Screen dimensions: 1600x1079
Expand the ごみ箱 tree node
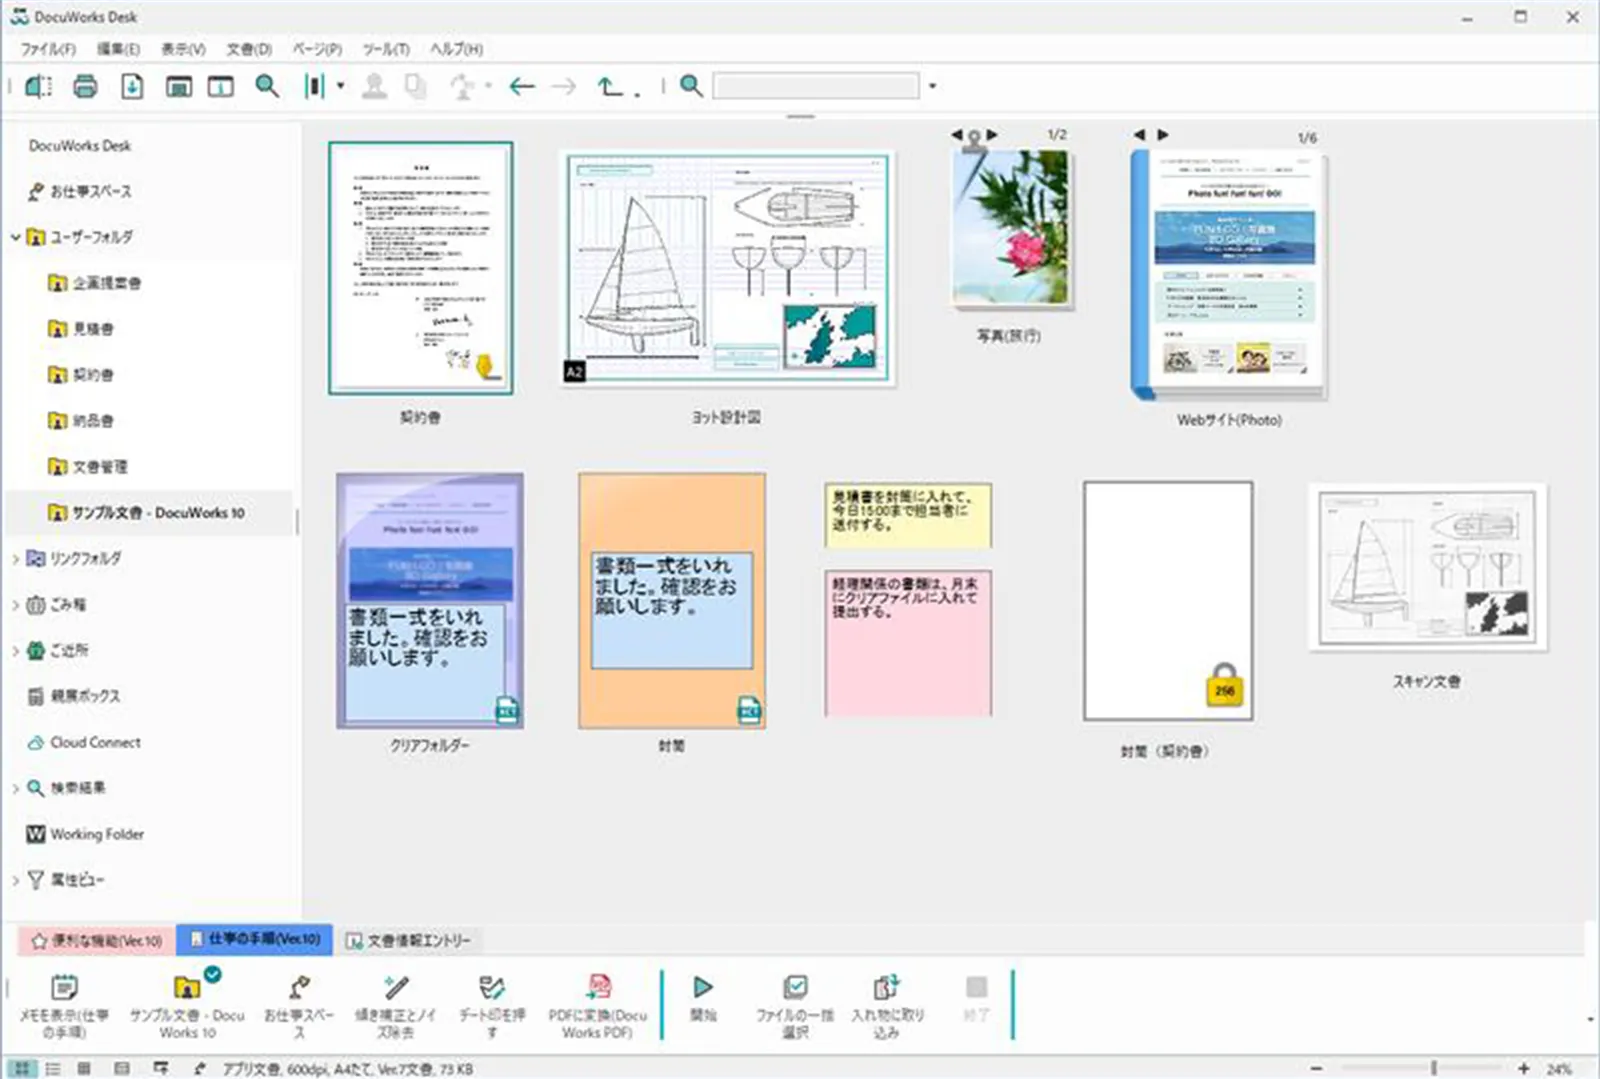pos(15,604)
